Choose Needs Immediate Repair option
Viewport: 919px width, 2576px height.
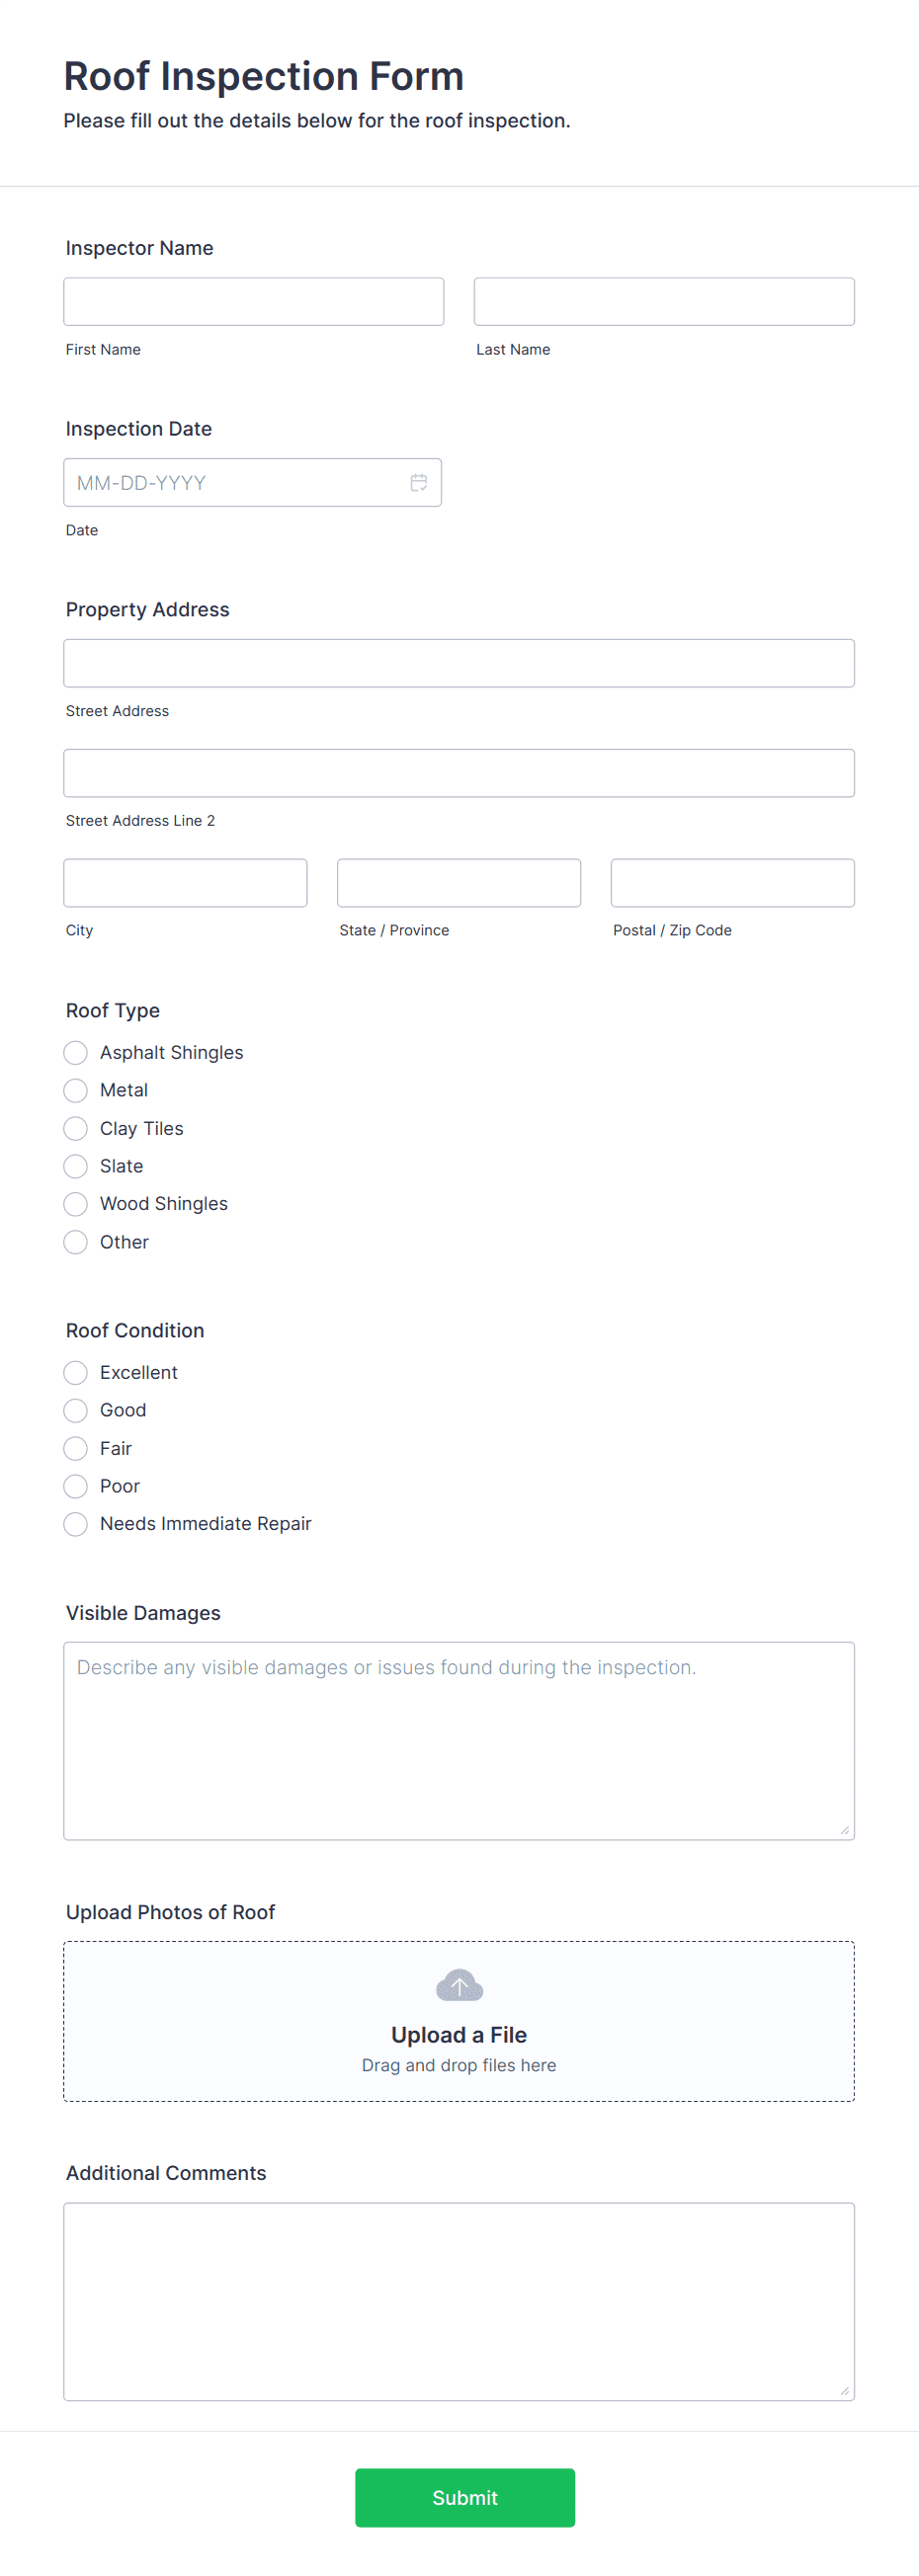coord(75,1524)
